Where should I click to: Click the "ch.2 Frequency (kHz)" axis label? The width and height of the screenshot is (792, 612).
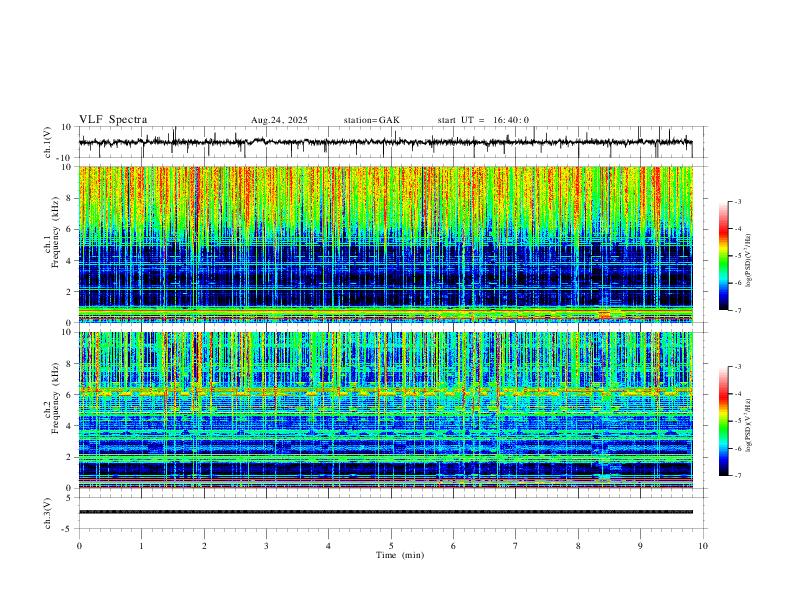click(52, 398)
